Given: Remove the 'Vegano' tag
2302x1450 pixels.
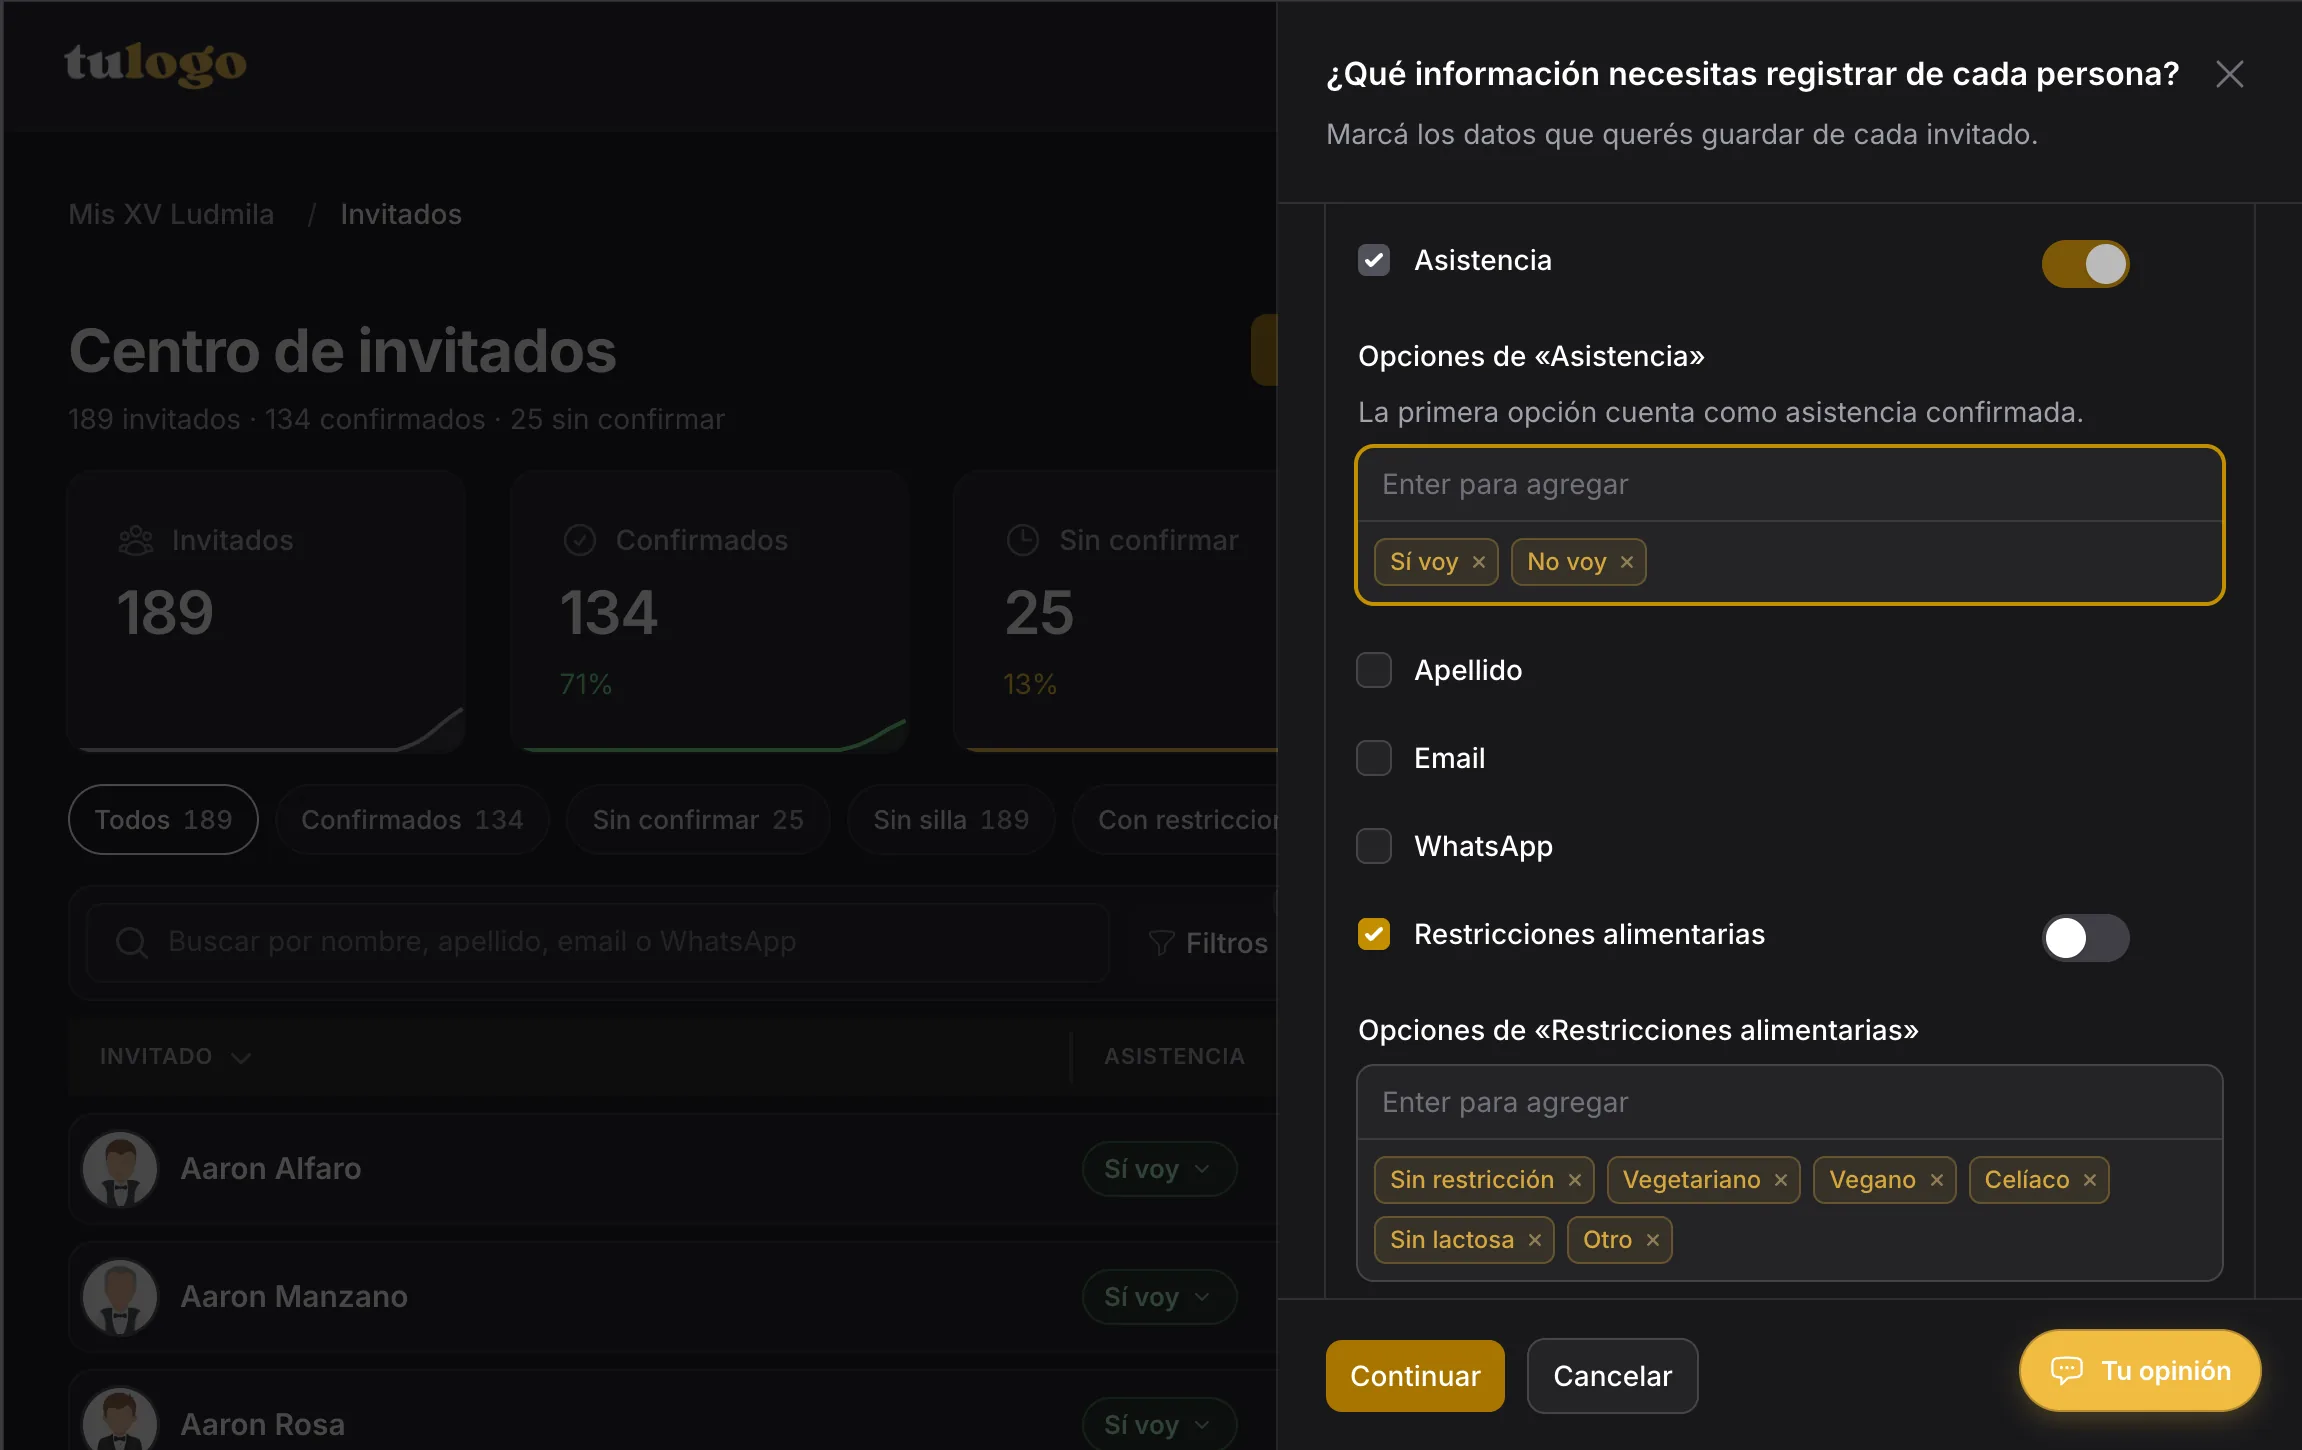Looking at the screenshot, I should [x=1937, y=1180].
